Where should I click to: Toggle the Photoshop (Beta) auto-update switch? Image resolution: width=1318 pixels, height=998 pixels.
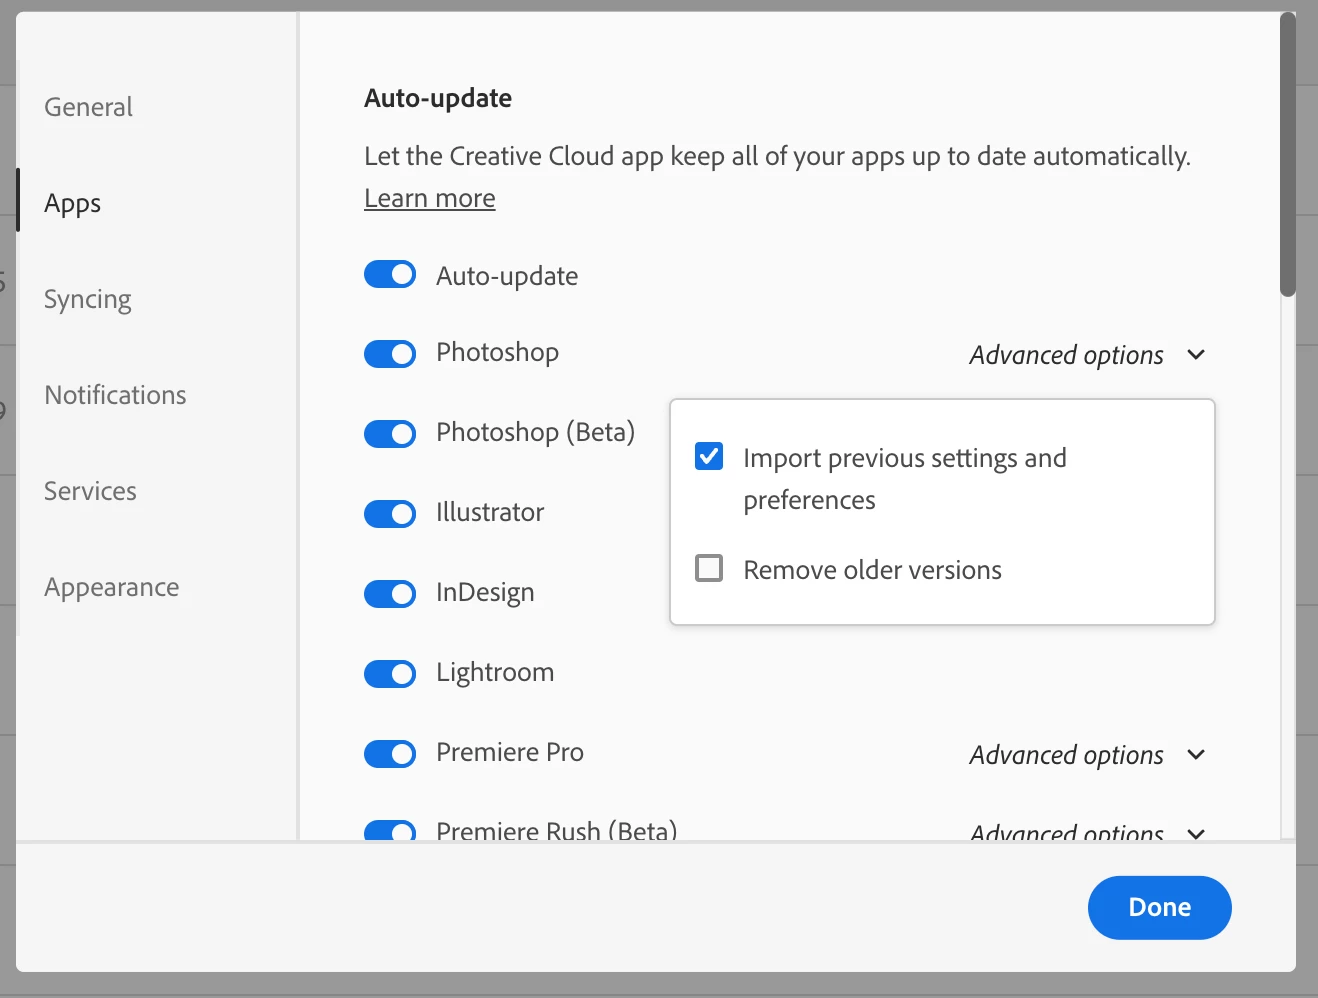click(x=390, y=434)
